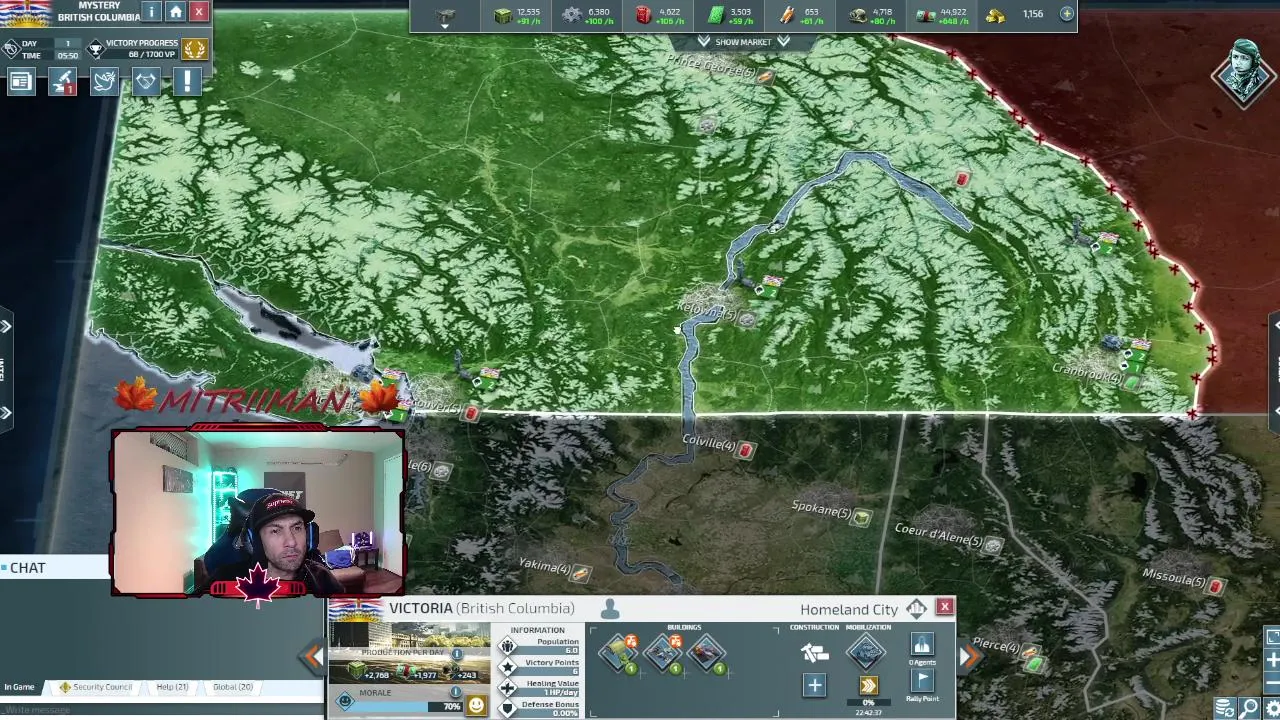This screenshot has width=1280, height=720.
Task: Switch to the Global chat tab
Action: click(x=232, y=687)
